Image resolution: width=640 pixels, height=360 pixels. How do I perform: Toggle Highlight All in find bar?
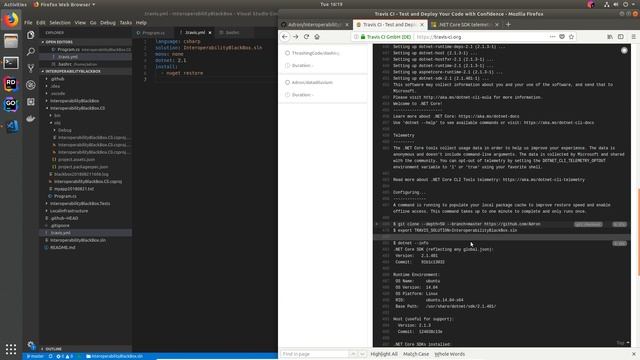(384, 354)
